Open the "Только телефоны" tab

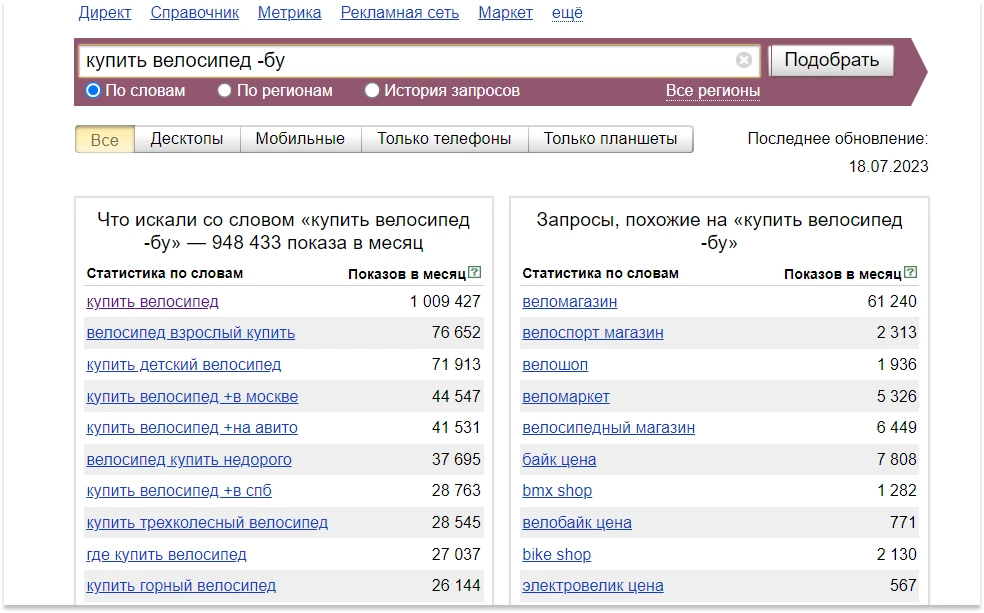(x=444, y=139)
